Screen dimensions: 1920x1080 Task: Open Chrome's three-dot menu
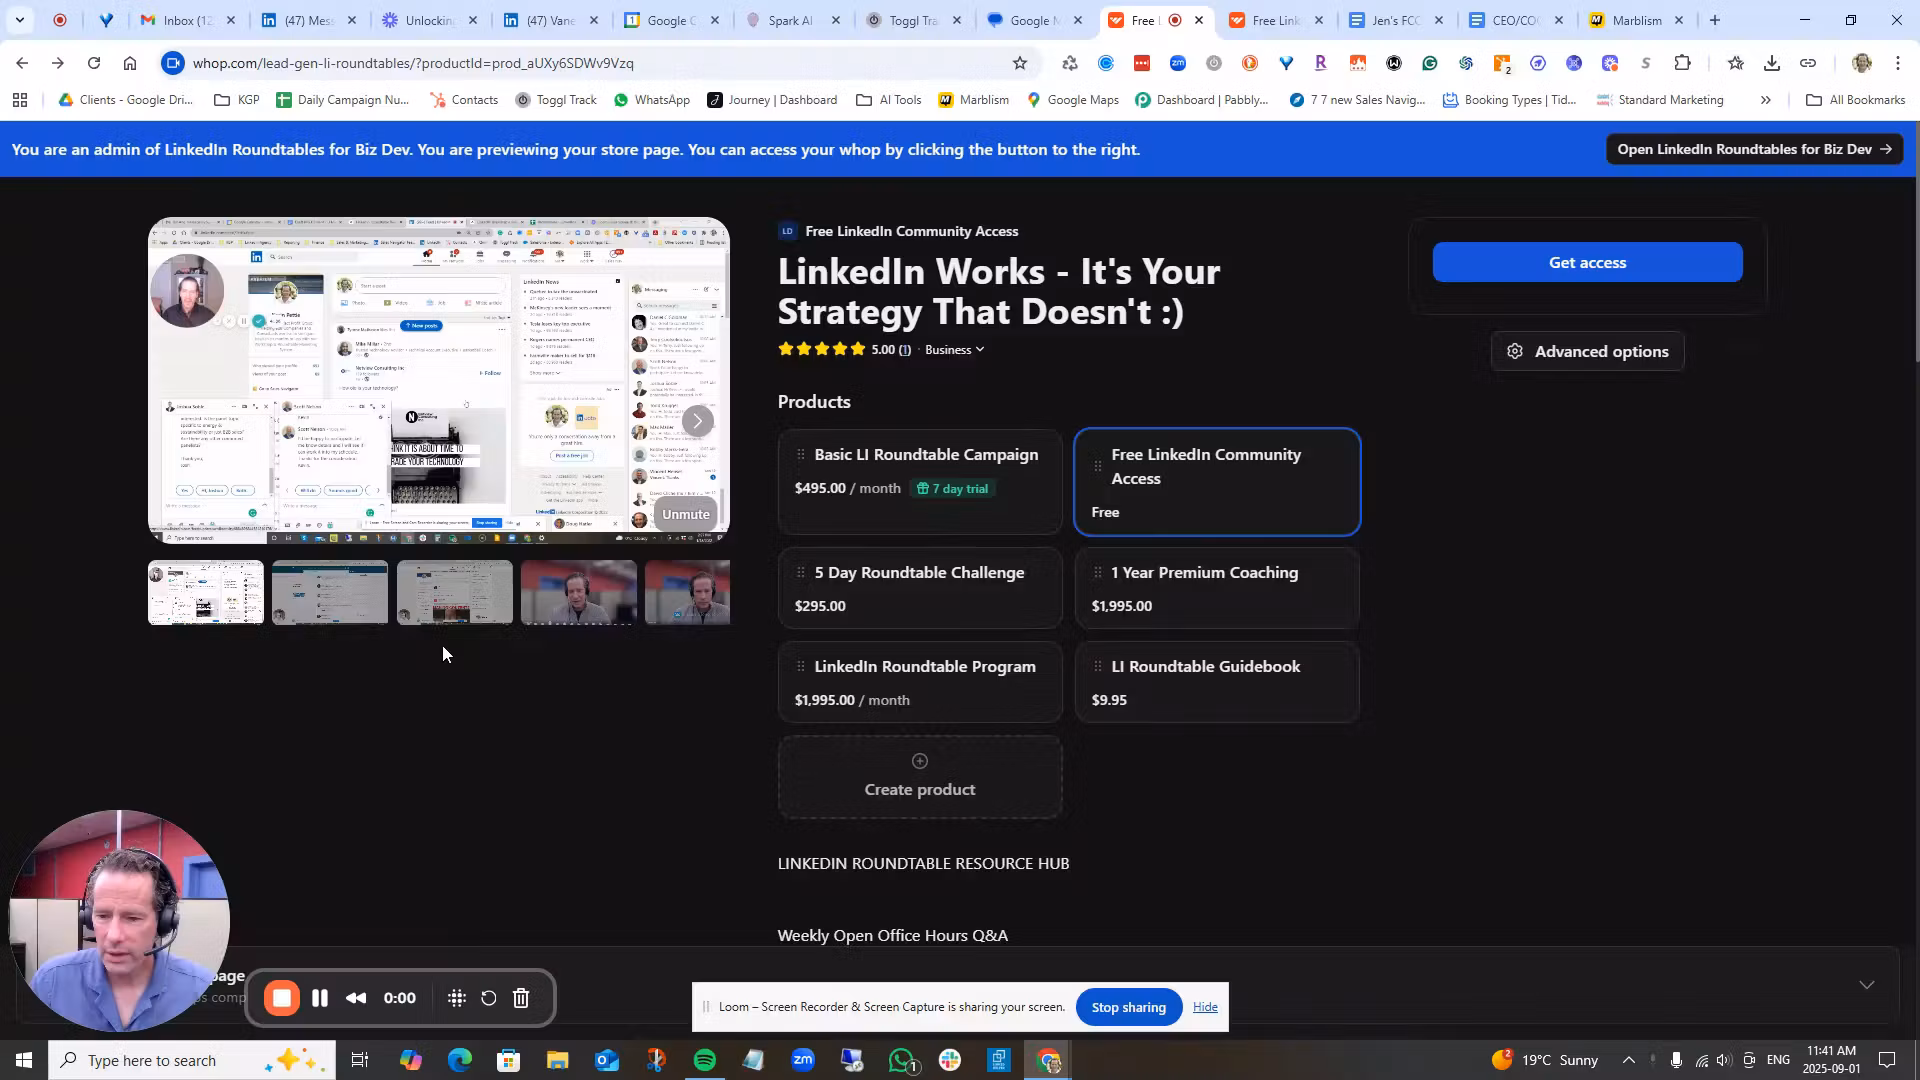pos(1898,62)
